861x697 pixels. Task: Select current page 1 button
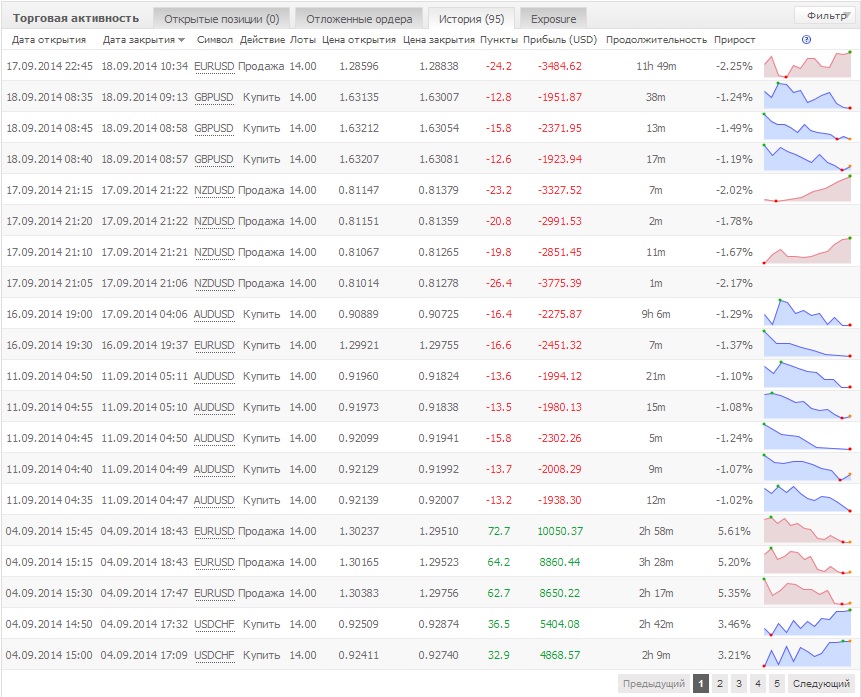coord(701,684)
